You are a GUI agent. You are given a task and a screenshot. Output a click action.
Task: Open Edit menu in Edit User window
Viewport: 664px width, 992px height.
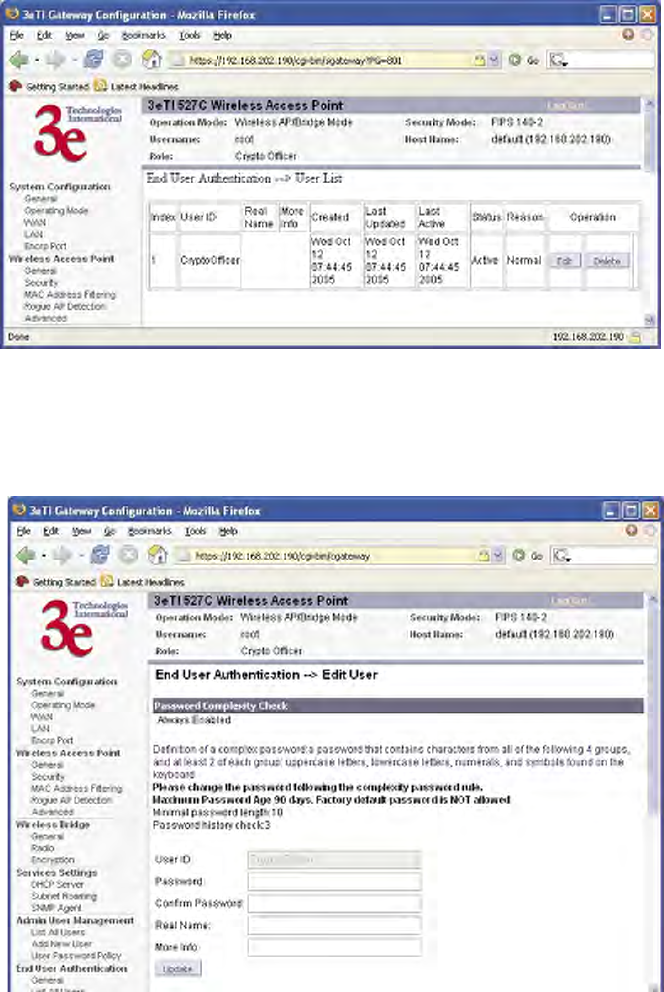[51, 531]
